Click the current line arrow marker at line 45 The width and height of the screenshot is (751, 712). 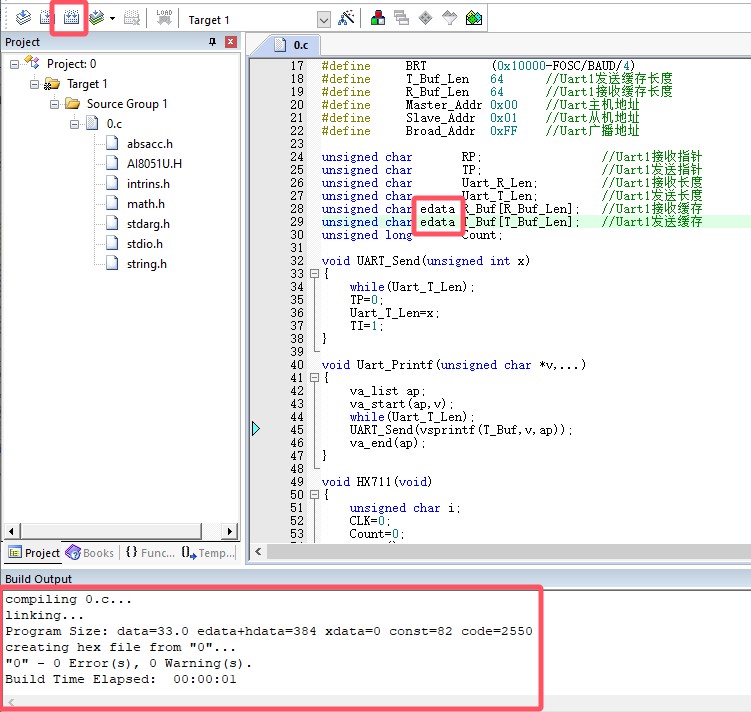pyautogui.click(x=256, y=429)
